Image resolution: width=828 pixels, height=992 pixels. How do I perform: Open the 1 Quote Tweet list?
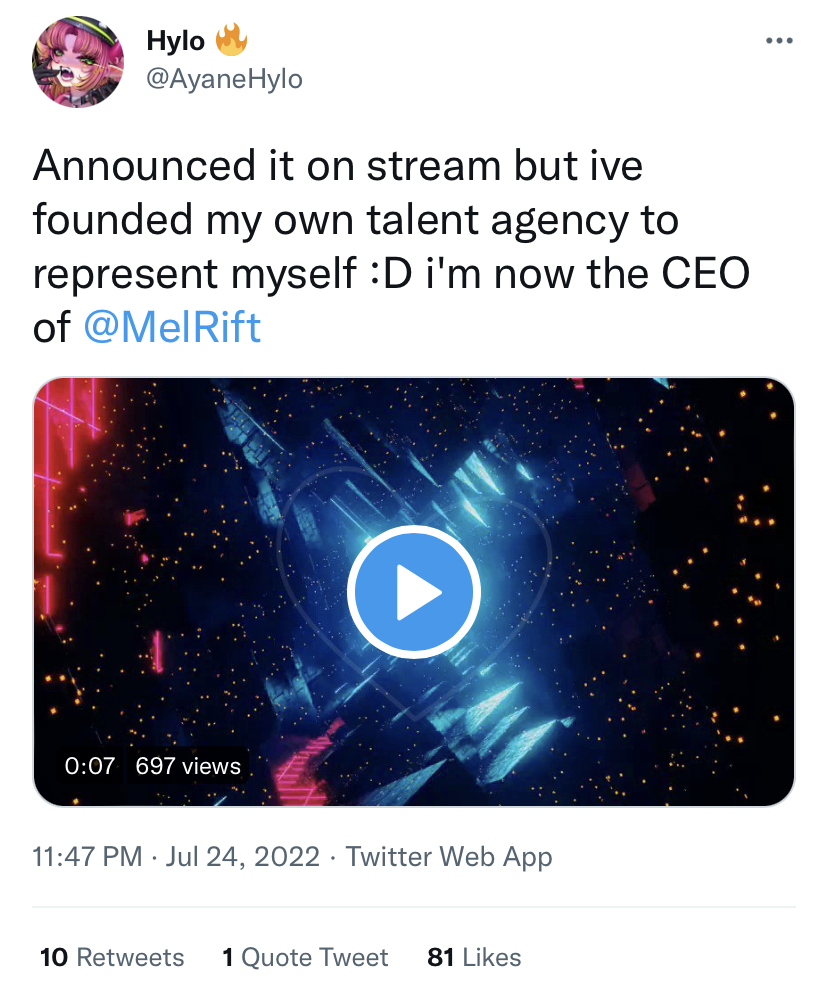(x=305, y=957)
